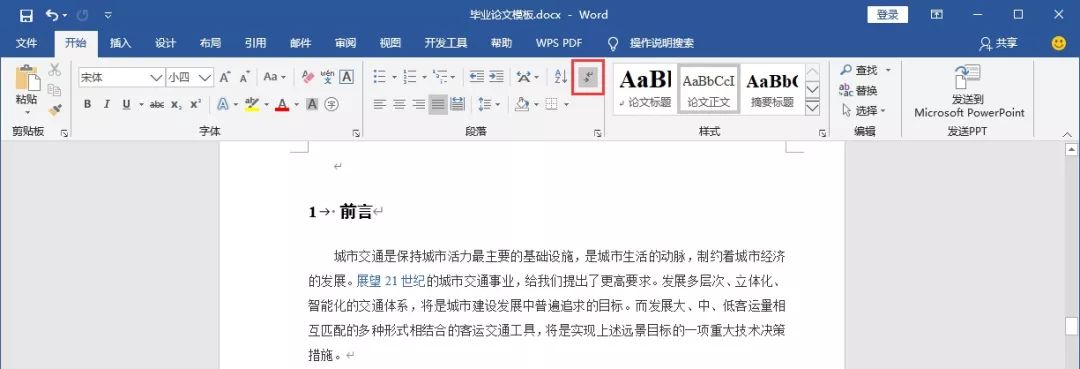Insert enclosed character (circled 字)
This screenshot has width=1080, height=369.
[x=331, y=105]
